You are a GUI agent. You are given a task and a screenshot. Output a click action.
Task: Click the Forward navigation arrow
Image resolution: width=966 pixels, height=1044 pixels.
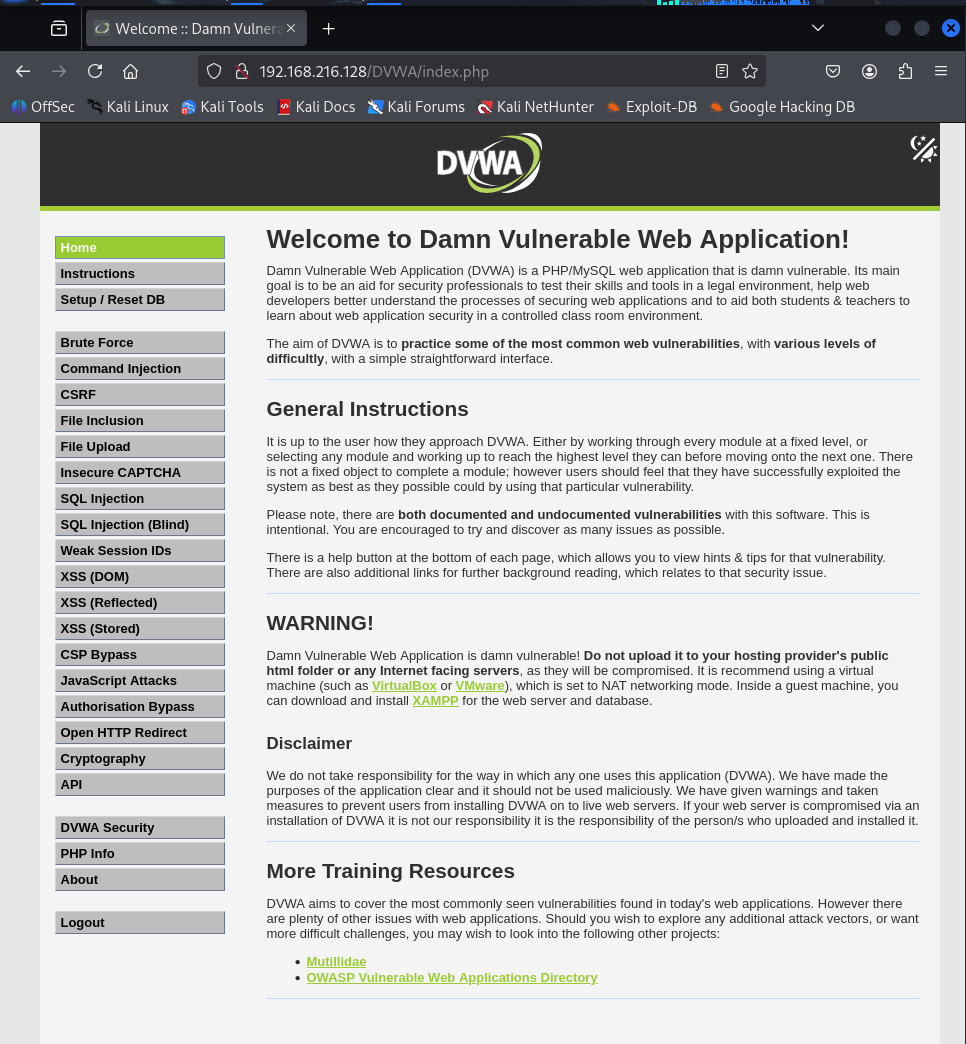59,71
